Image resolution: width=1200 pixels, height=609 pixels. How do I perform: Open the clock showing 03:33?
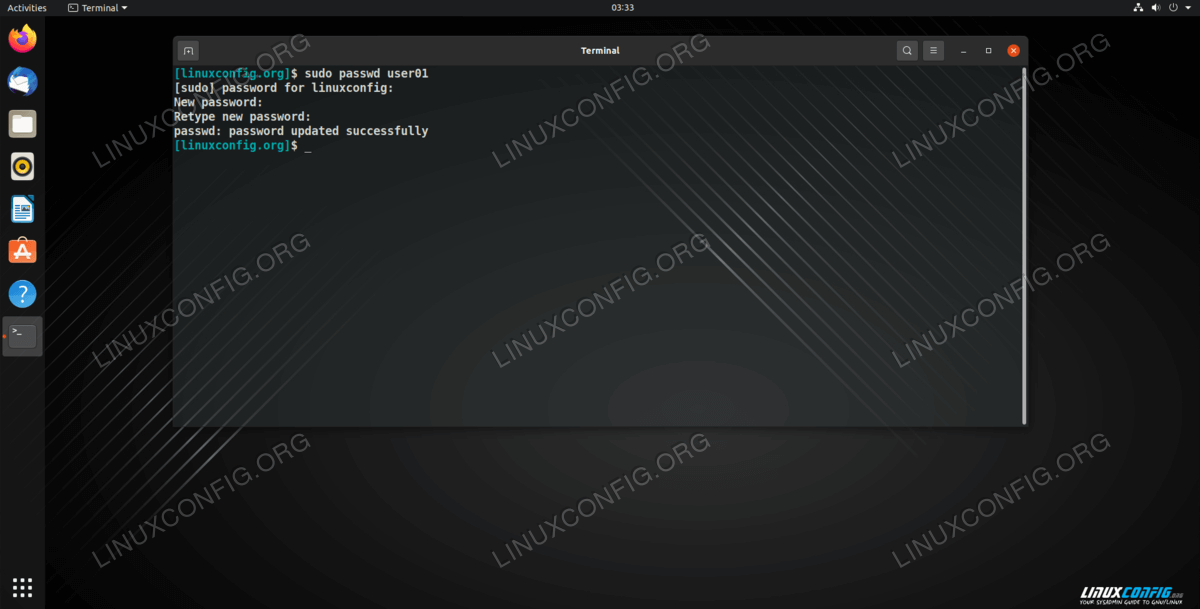(622, 8)
